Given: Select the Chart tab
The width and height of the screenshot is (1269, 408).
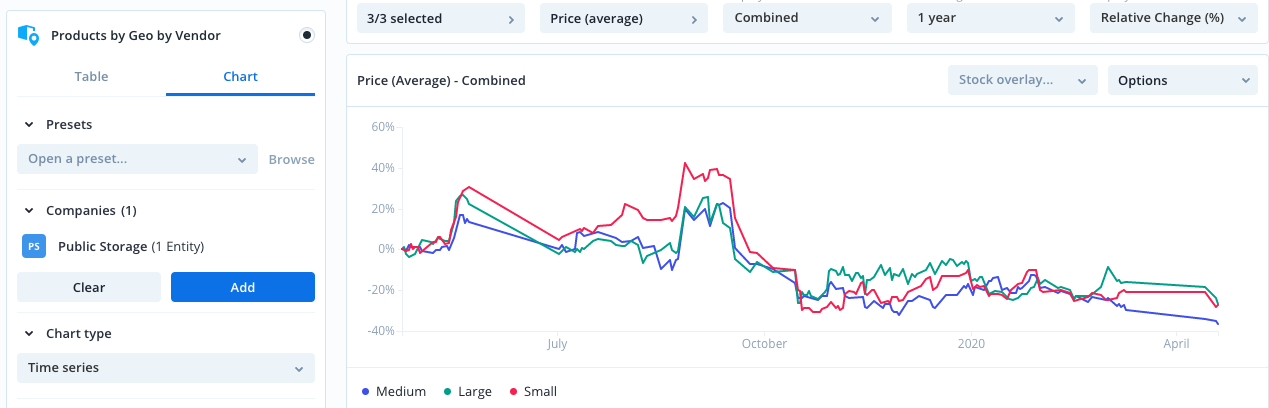Looking at the screenshot, I should click(241, 77).
